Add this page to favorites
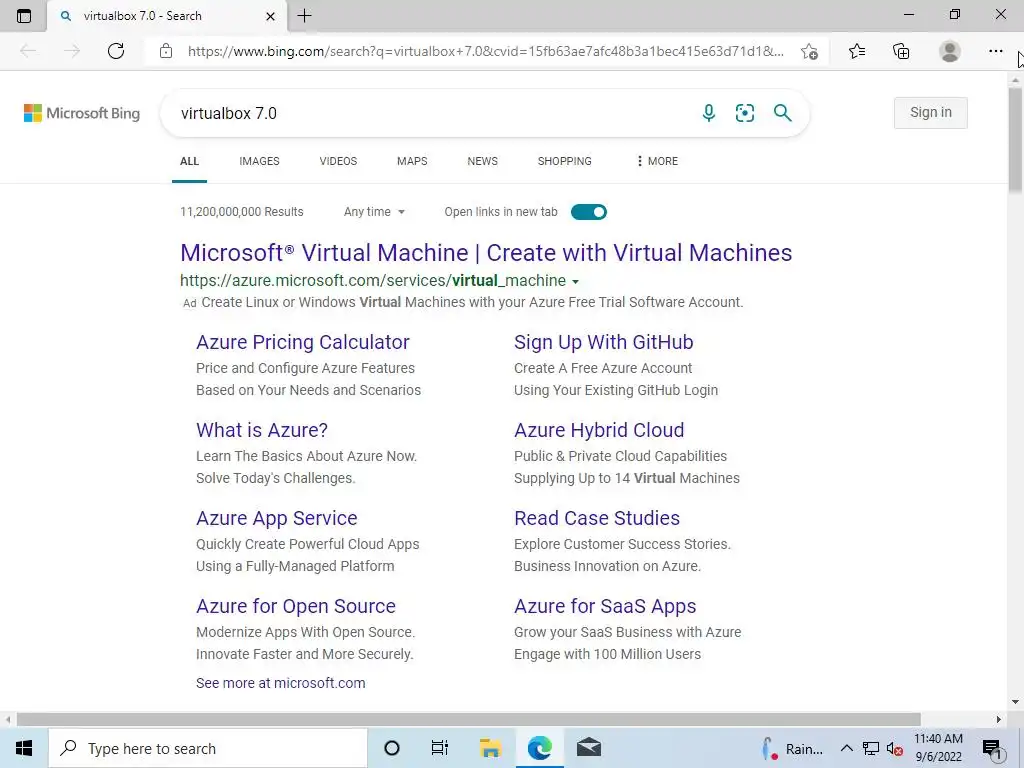This screenshot has height=768, width=1024. tap(809, 52)
